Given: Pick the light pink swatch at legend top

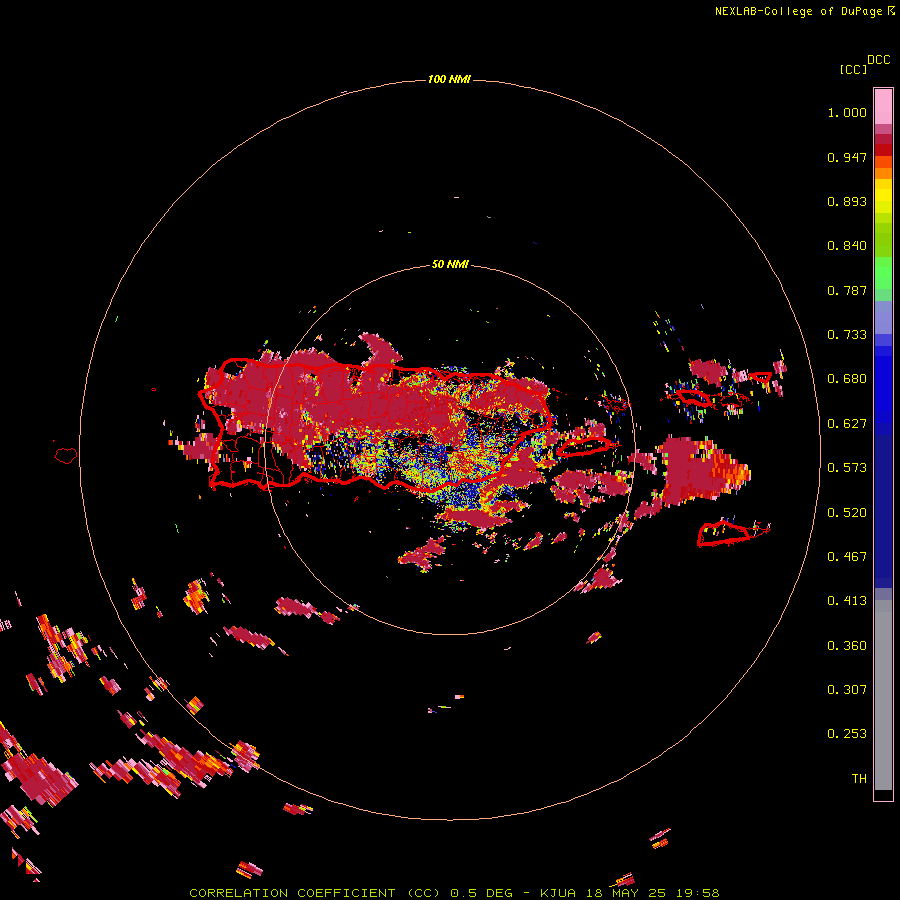Looking at the screenshot, I should point(883,107).
